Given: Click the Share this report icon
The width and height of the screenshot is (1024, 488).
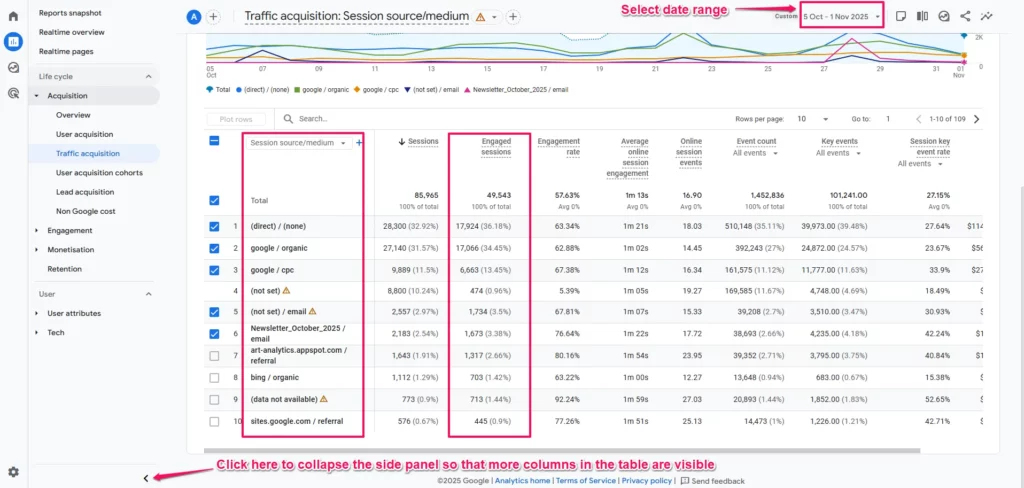Looking at the screenshot, I should (x=965, y=16).
